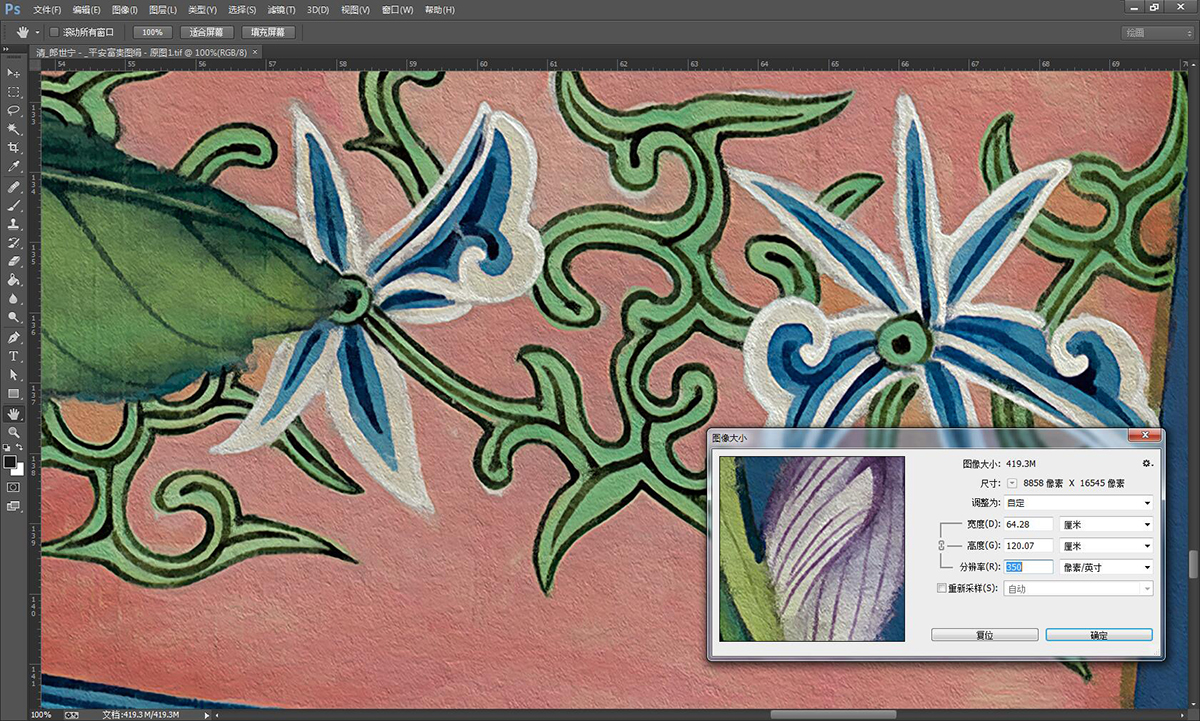Select the Path Selection tool
Viewport: 1200px width, 721px height.
14,374
